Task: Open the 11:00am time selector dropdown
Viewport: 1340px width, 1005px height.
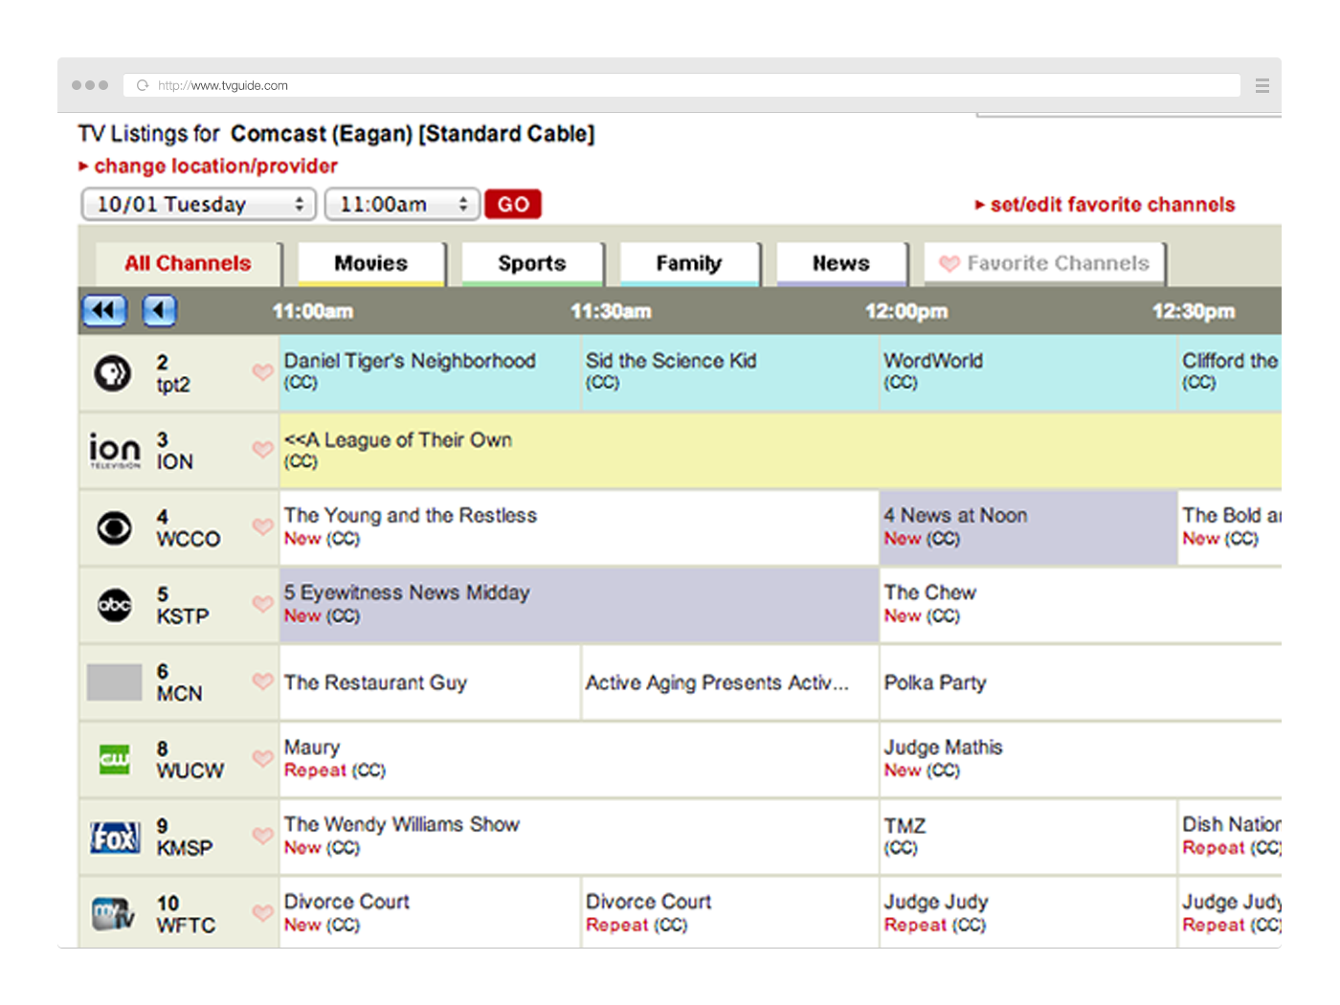Action: pos(402,204)
